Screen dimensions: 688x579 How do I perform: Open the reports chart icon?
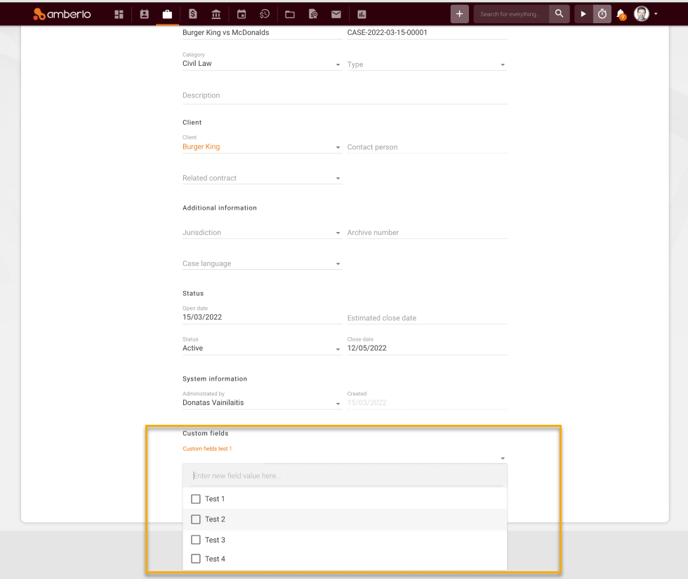click(362, 14)
